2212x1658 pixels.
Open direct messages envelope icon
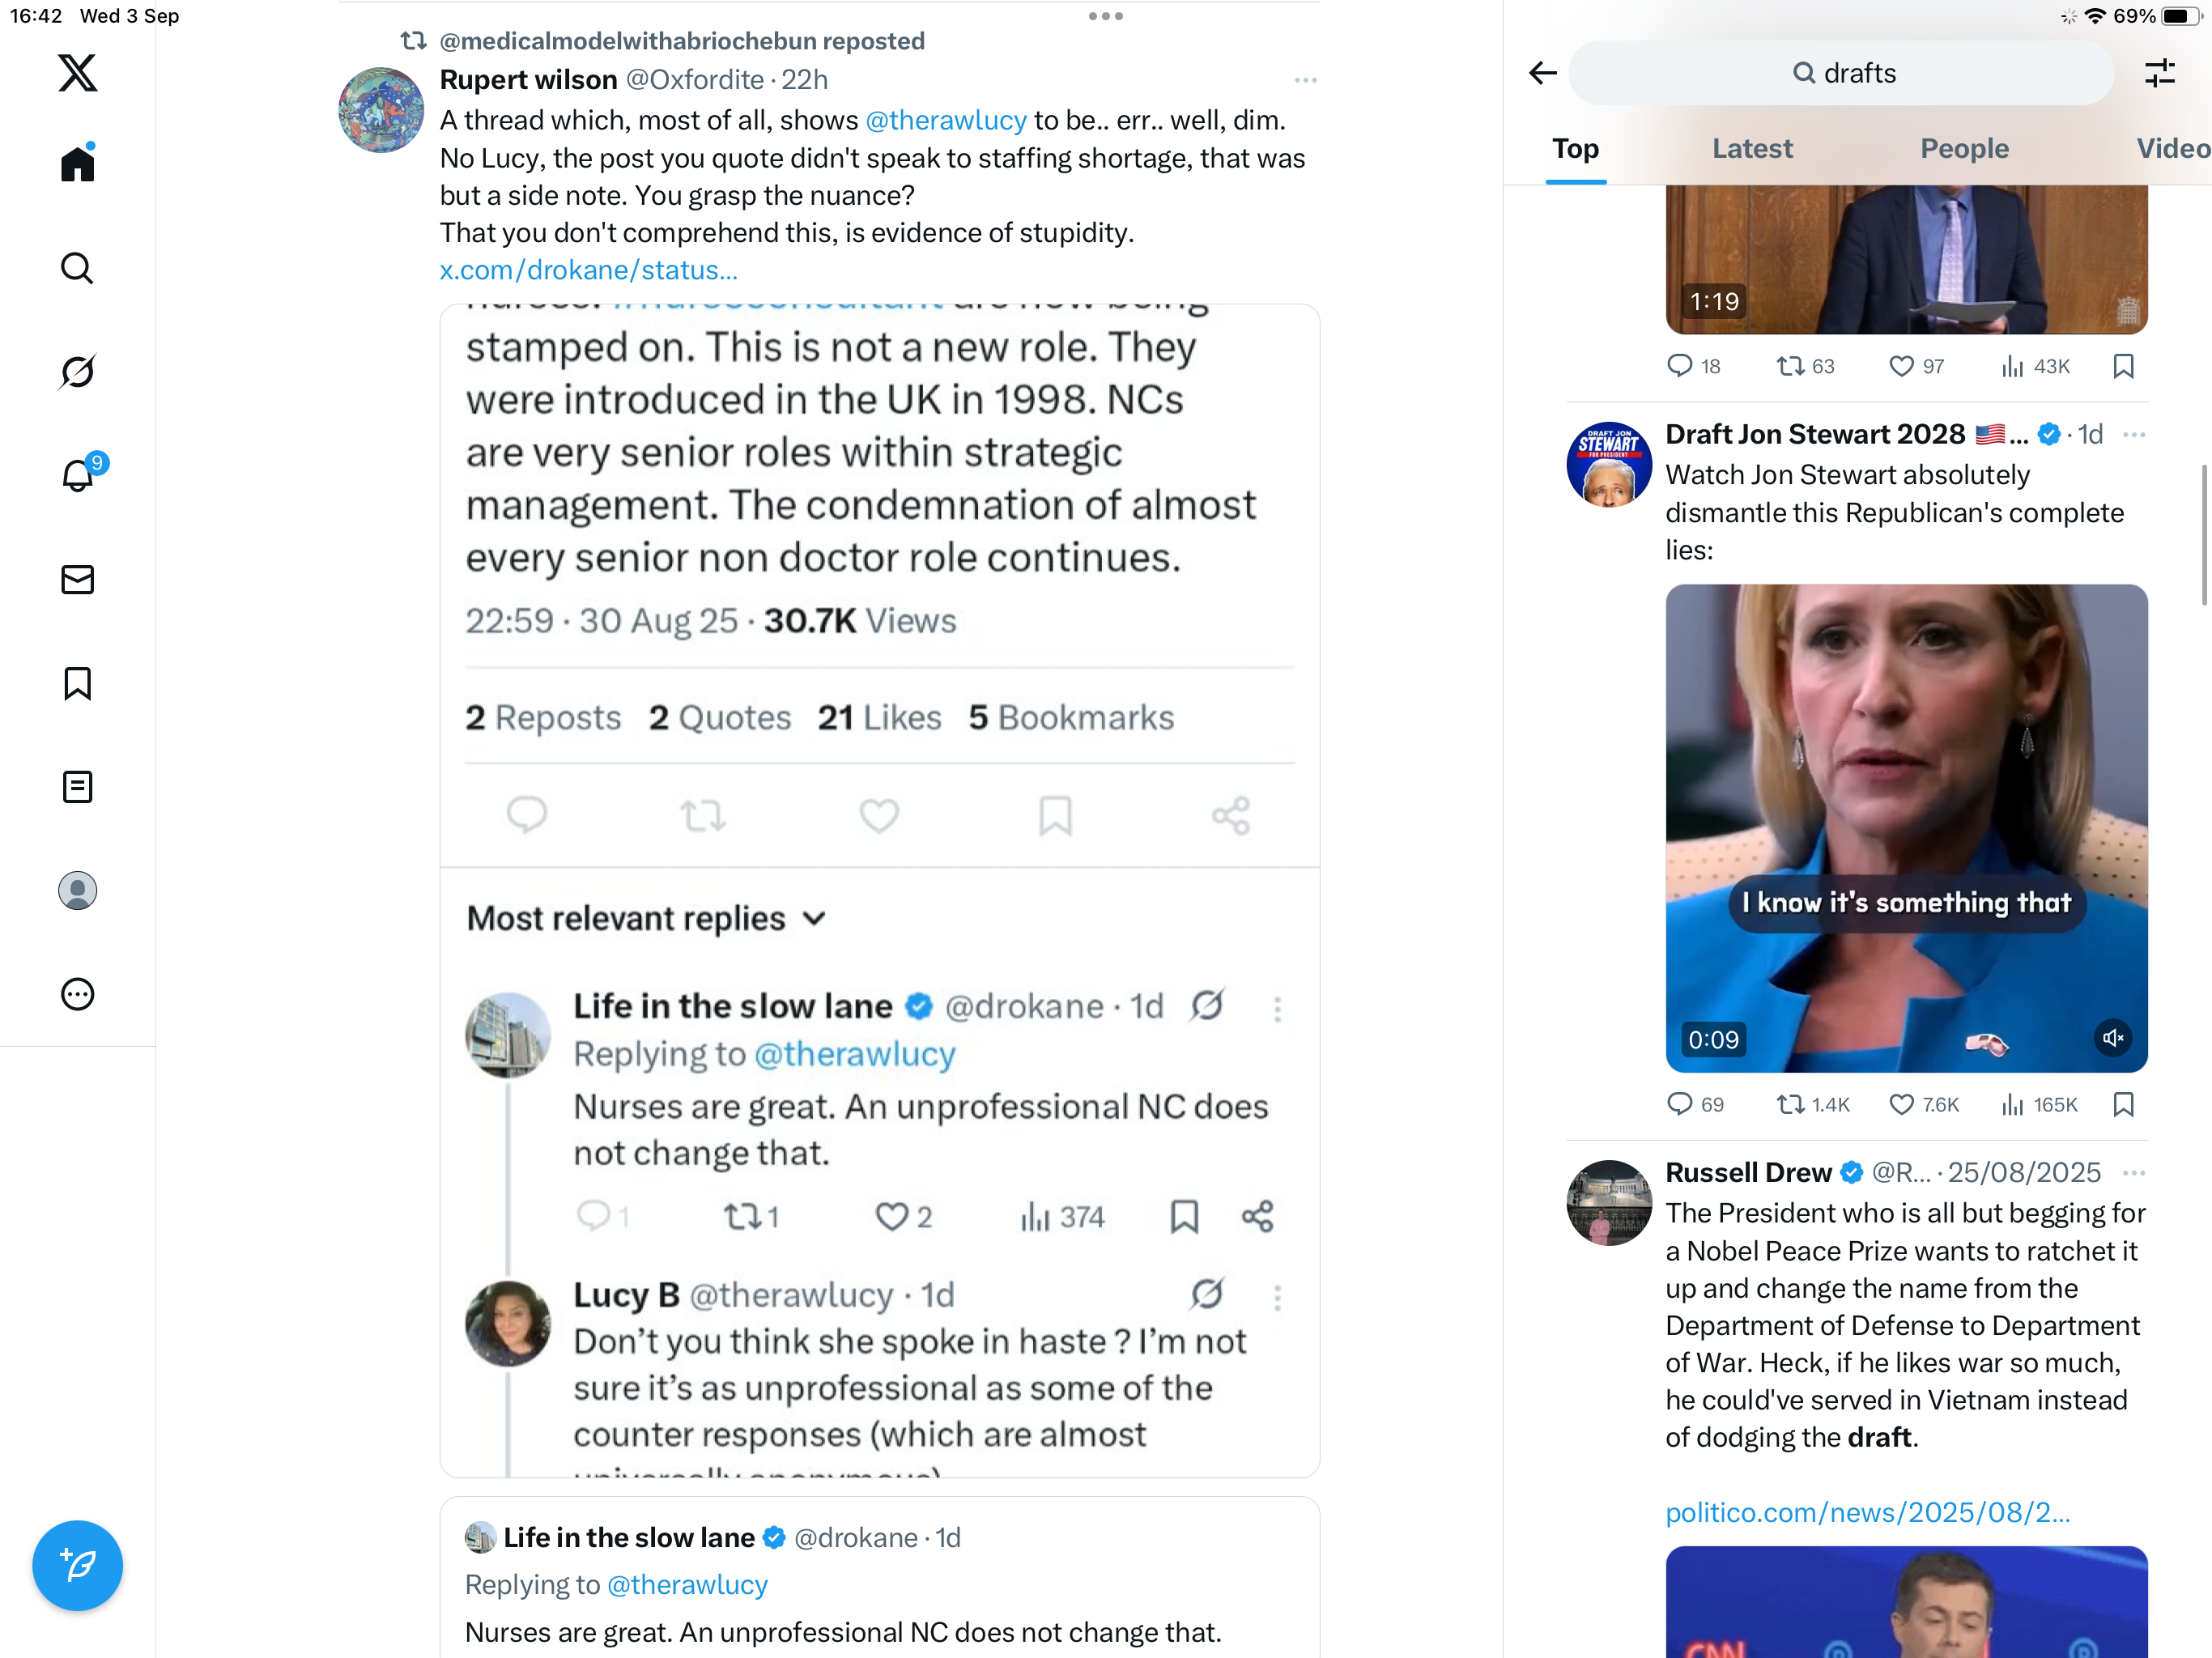[x=77, y=580]
